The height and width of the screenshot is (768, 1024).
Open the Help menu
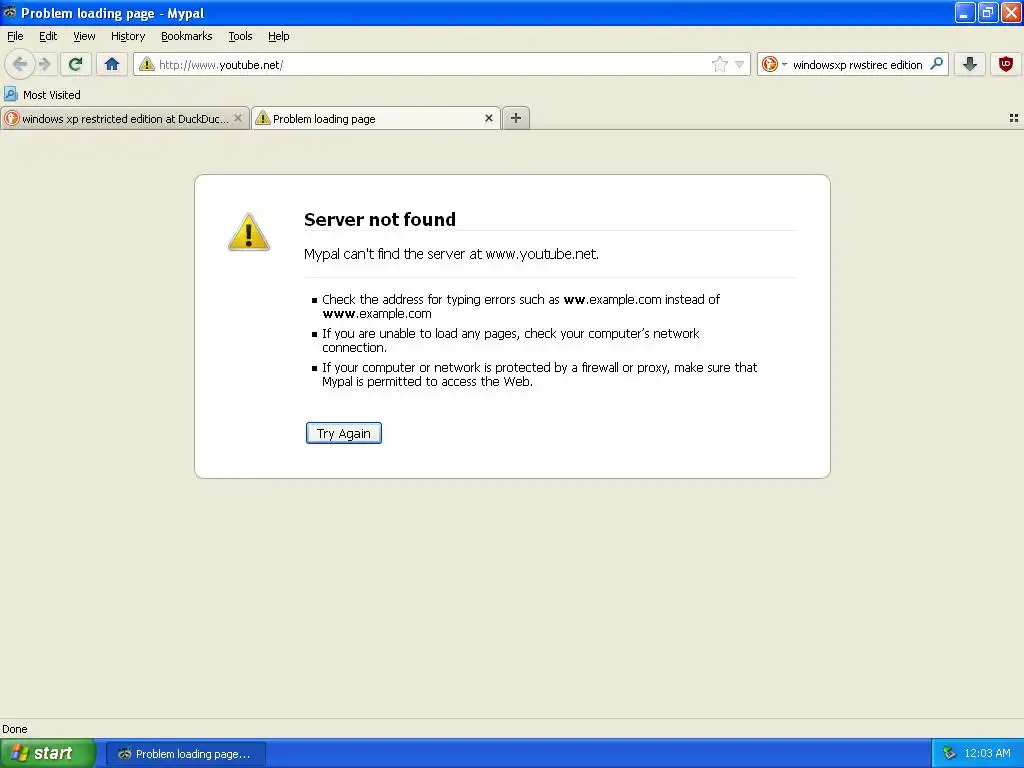coord(279,37)
